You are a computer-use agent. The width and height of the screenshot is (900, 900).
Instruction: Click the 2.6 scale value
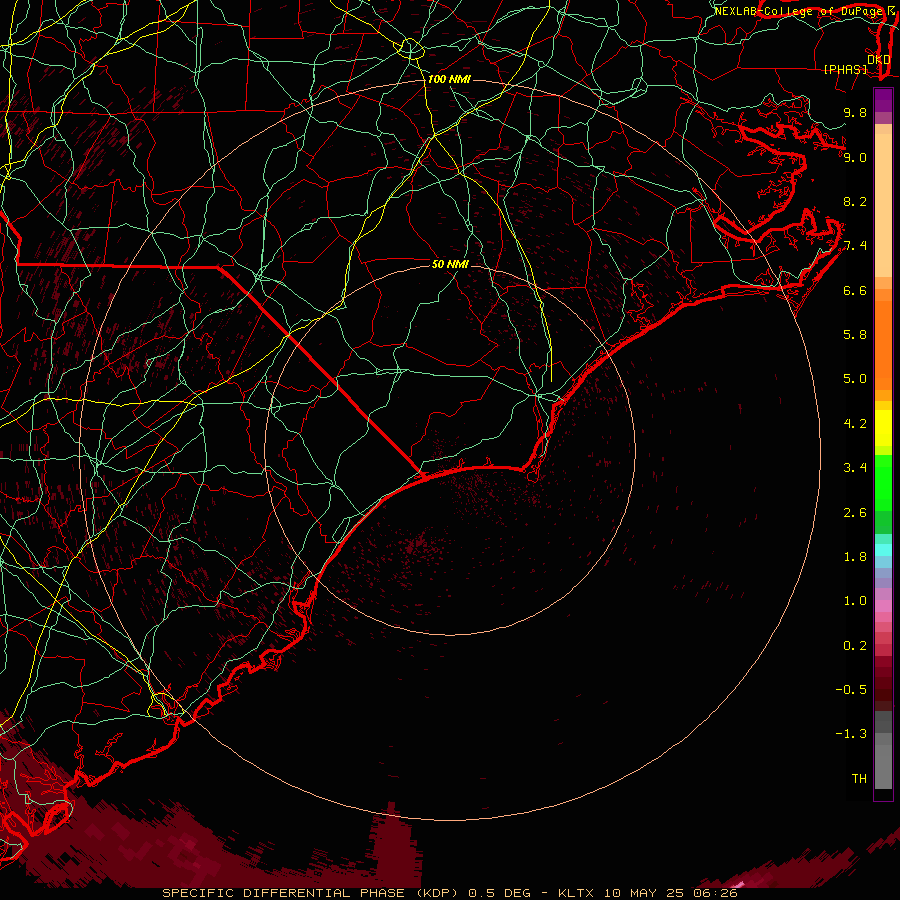[x=855, y=513]
